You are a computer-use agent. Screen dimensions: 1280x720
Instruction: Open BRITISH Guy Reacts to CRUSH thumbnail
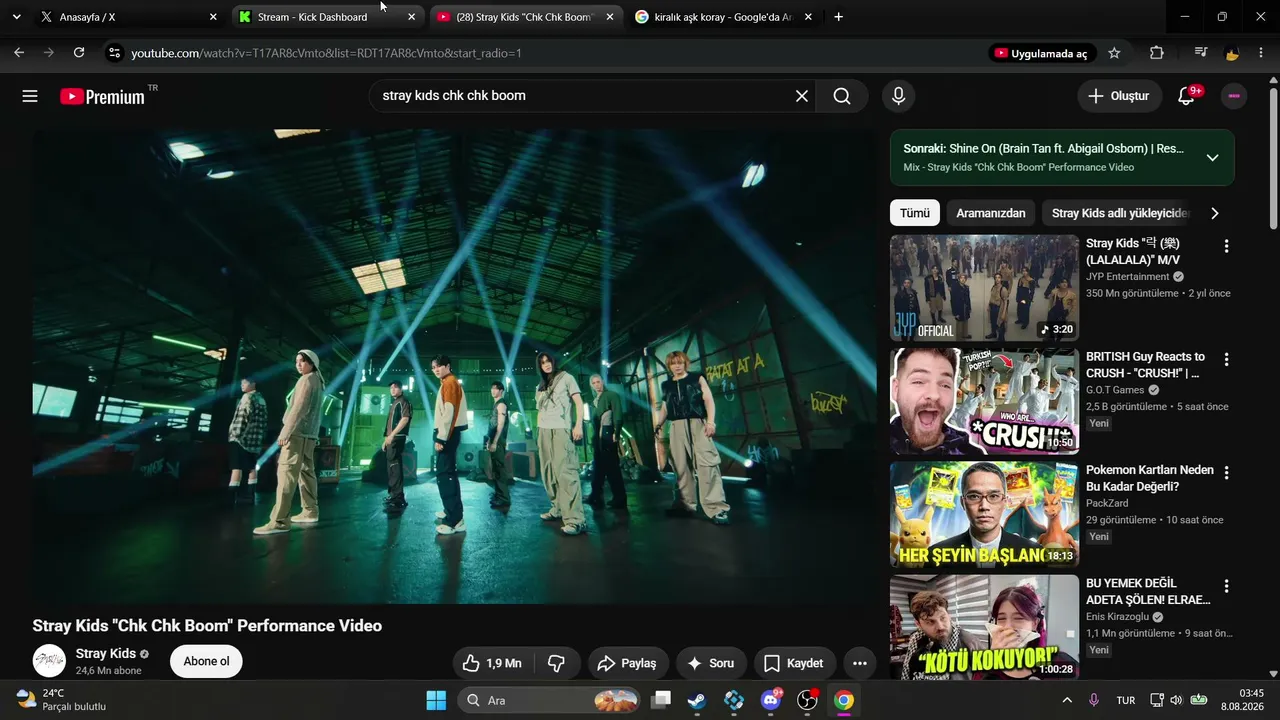pos(985,401)
